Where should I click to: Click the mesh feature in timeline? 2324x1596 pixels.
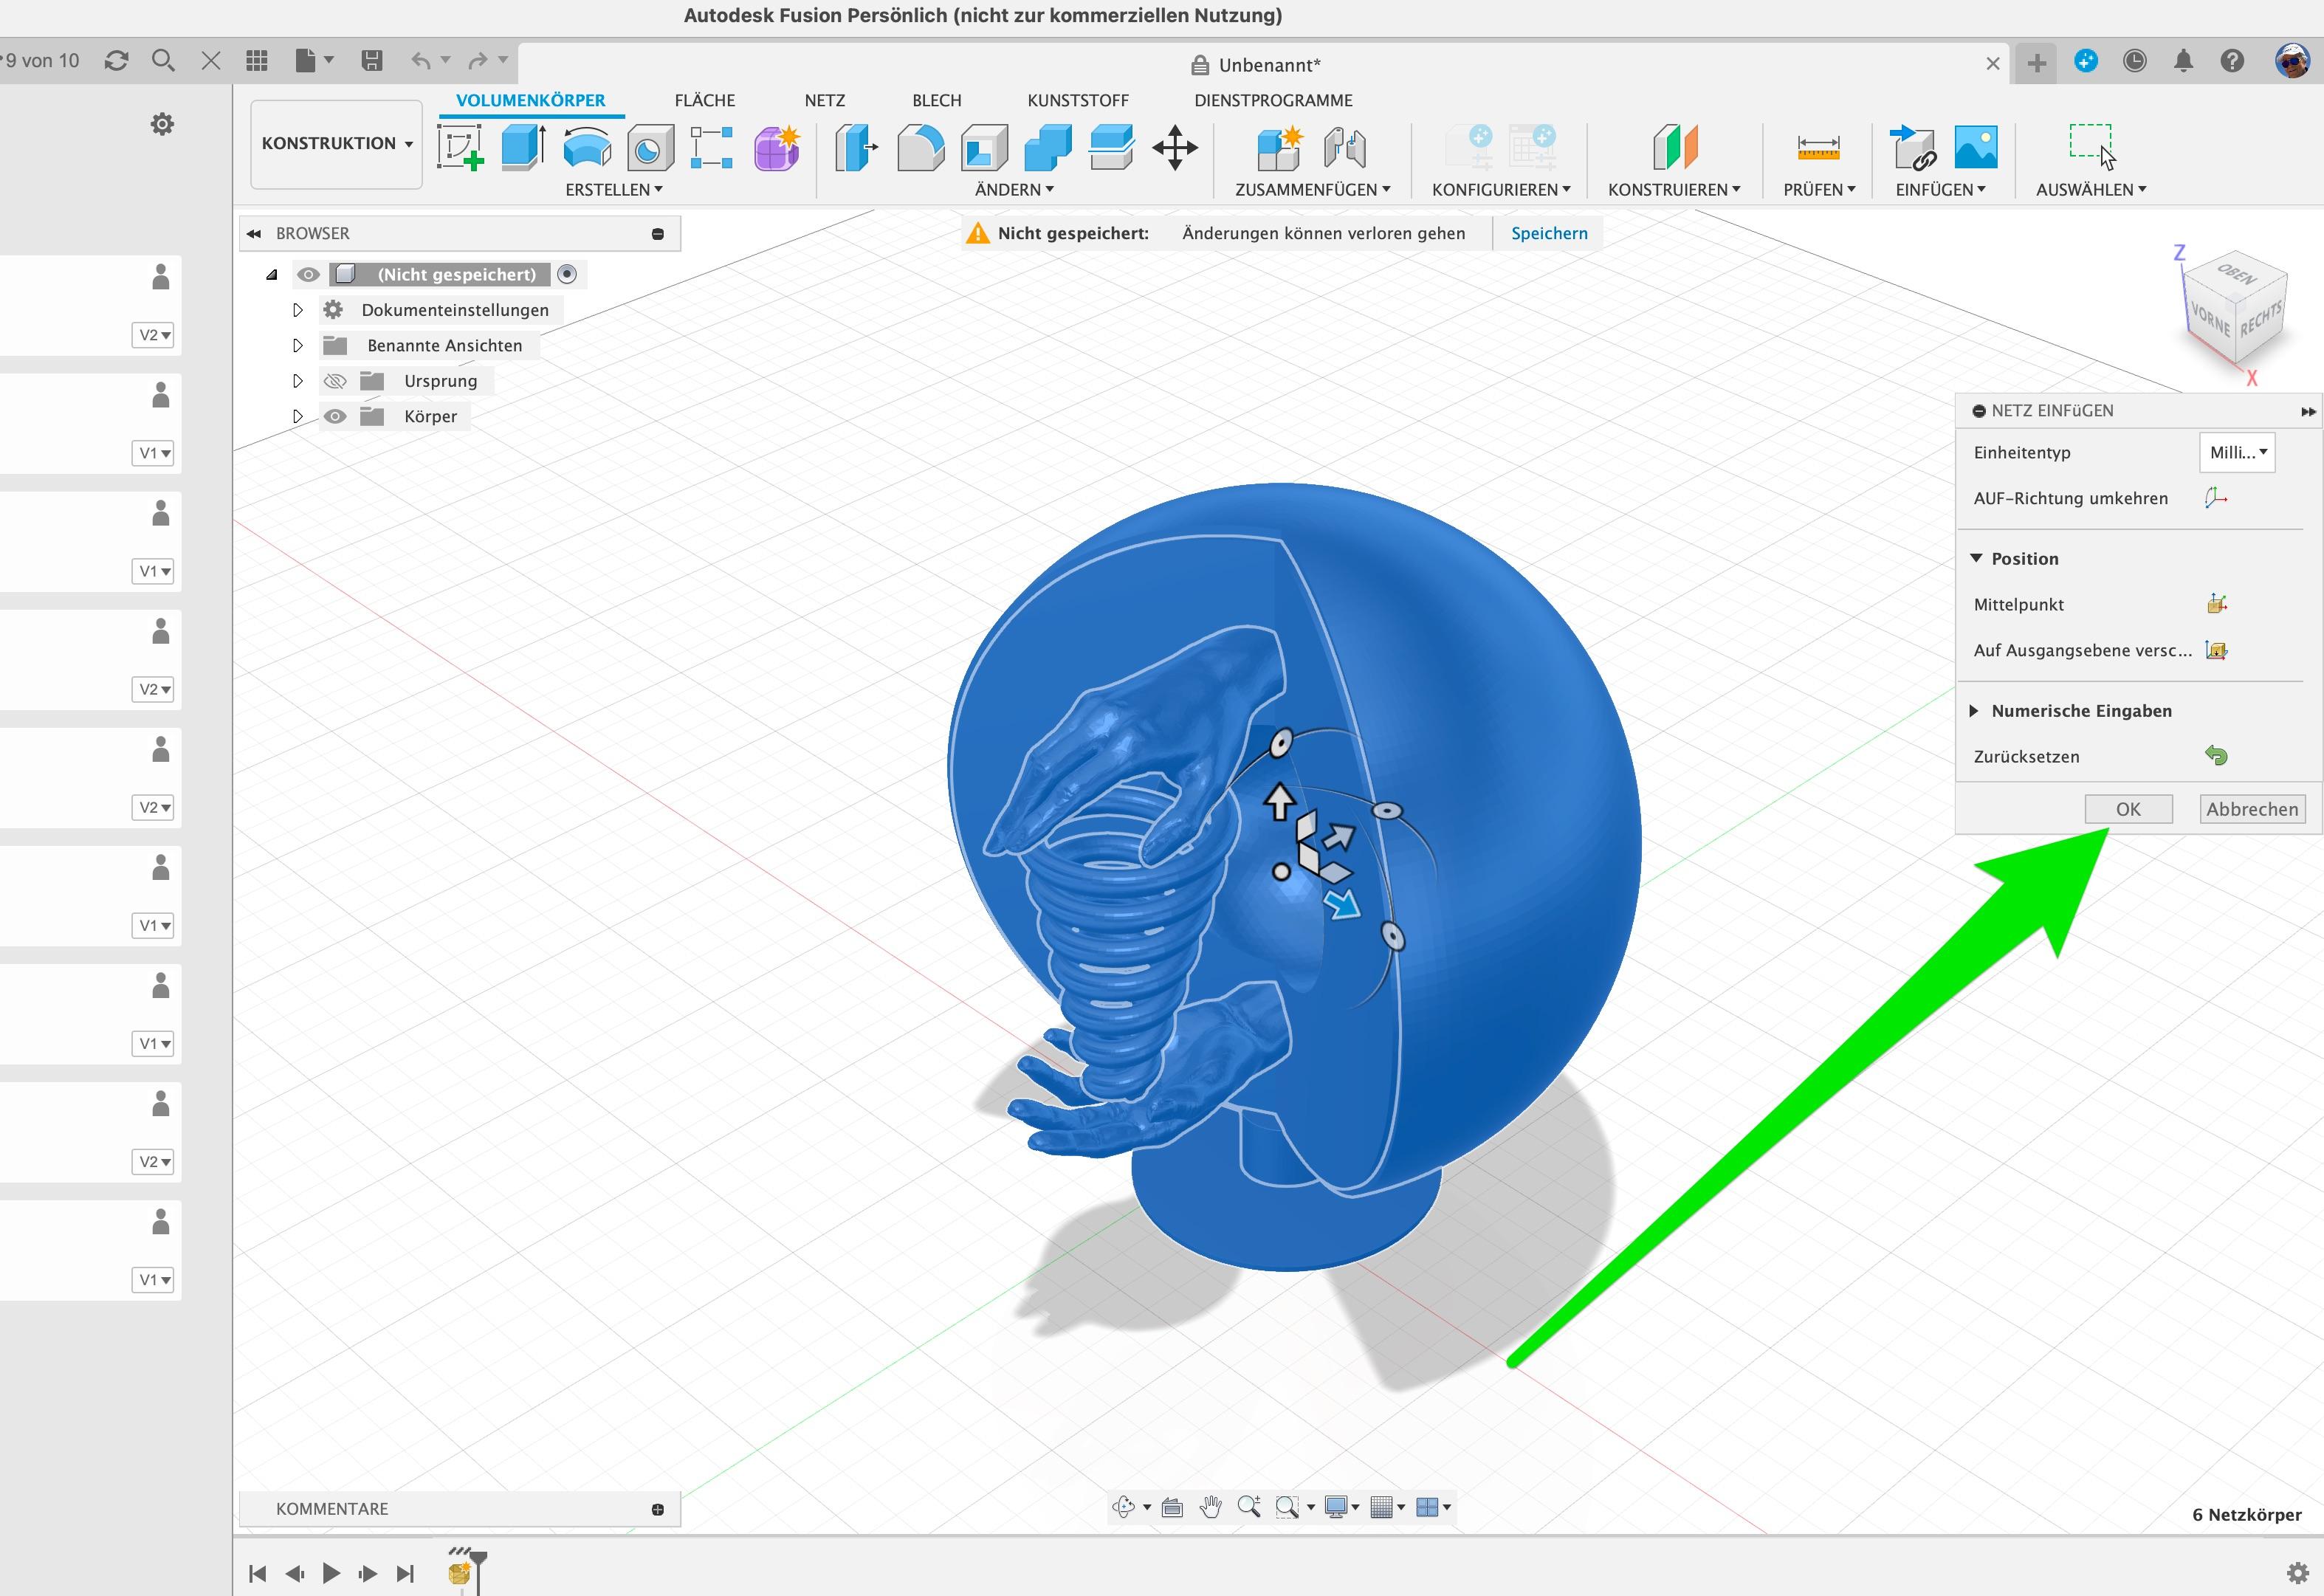coord(459,1573)
